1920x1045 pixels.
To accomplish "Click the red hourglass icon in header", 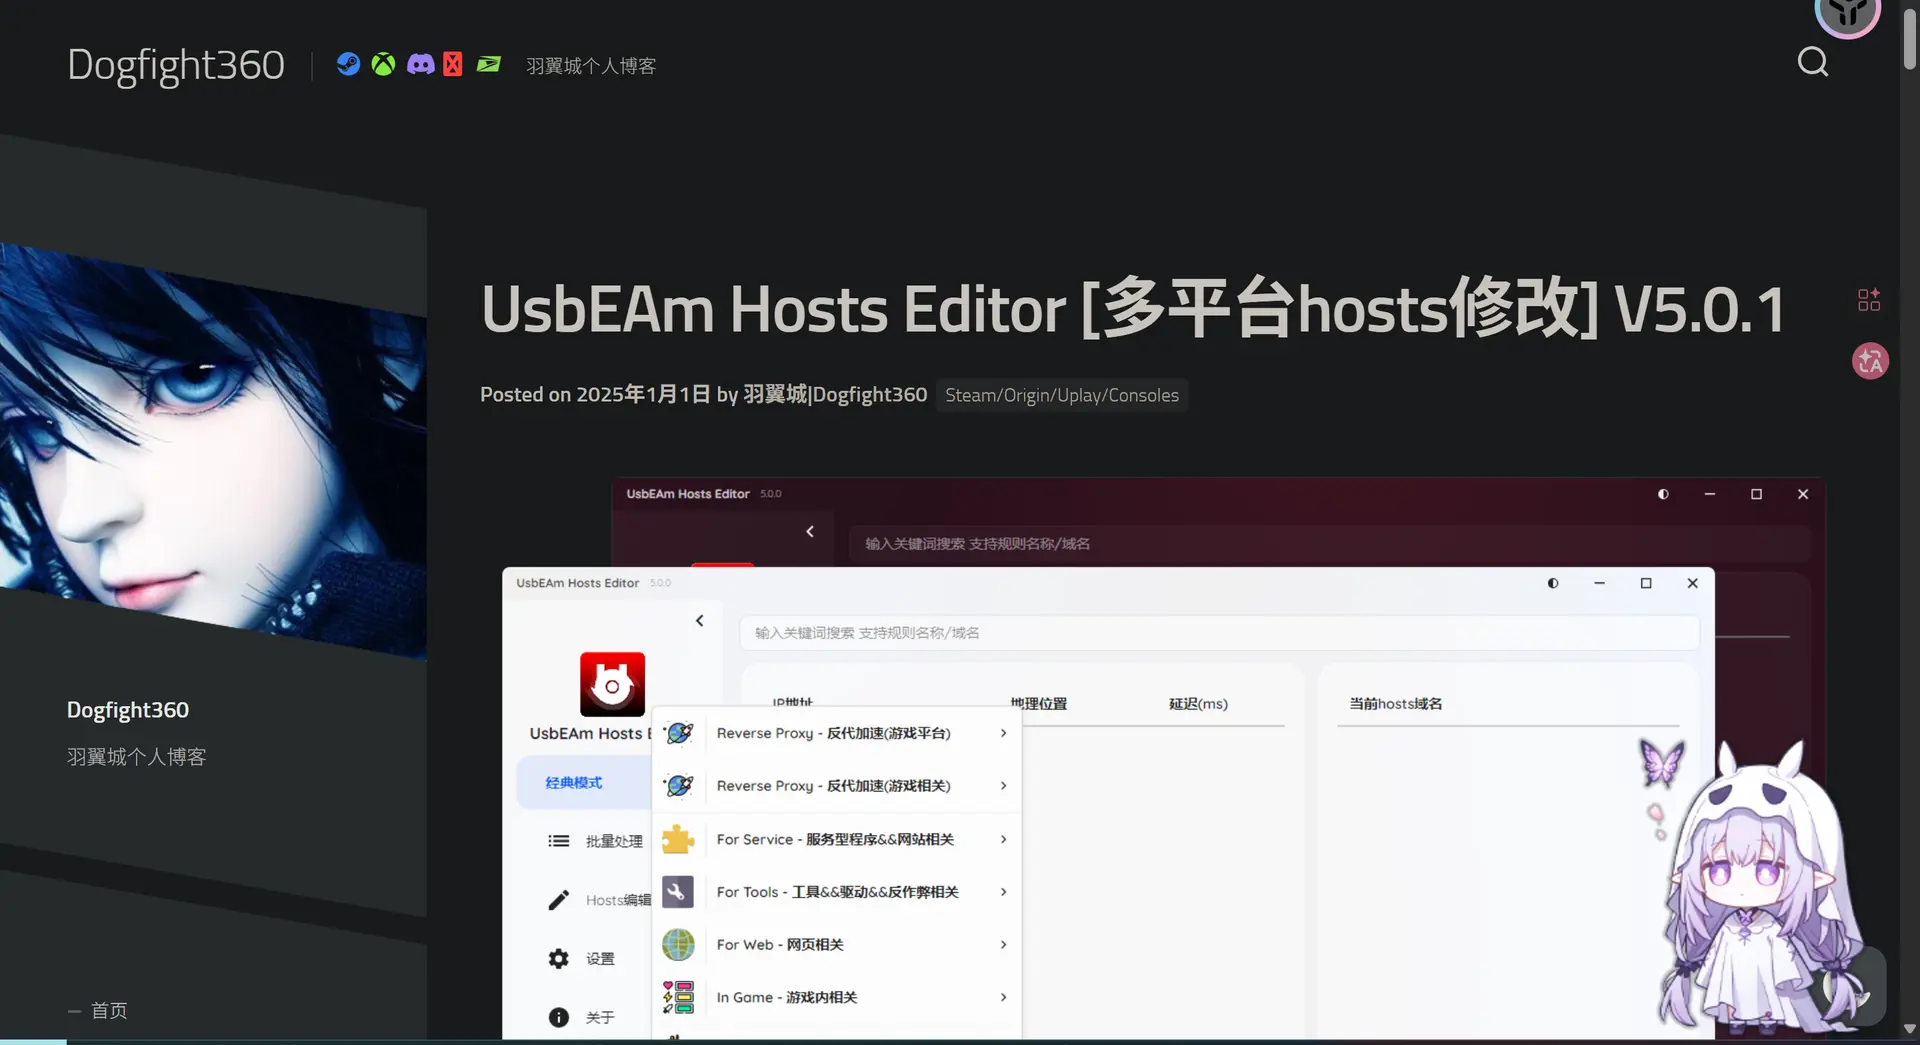I will click(x=453, y=64).
